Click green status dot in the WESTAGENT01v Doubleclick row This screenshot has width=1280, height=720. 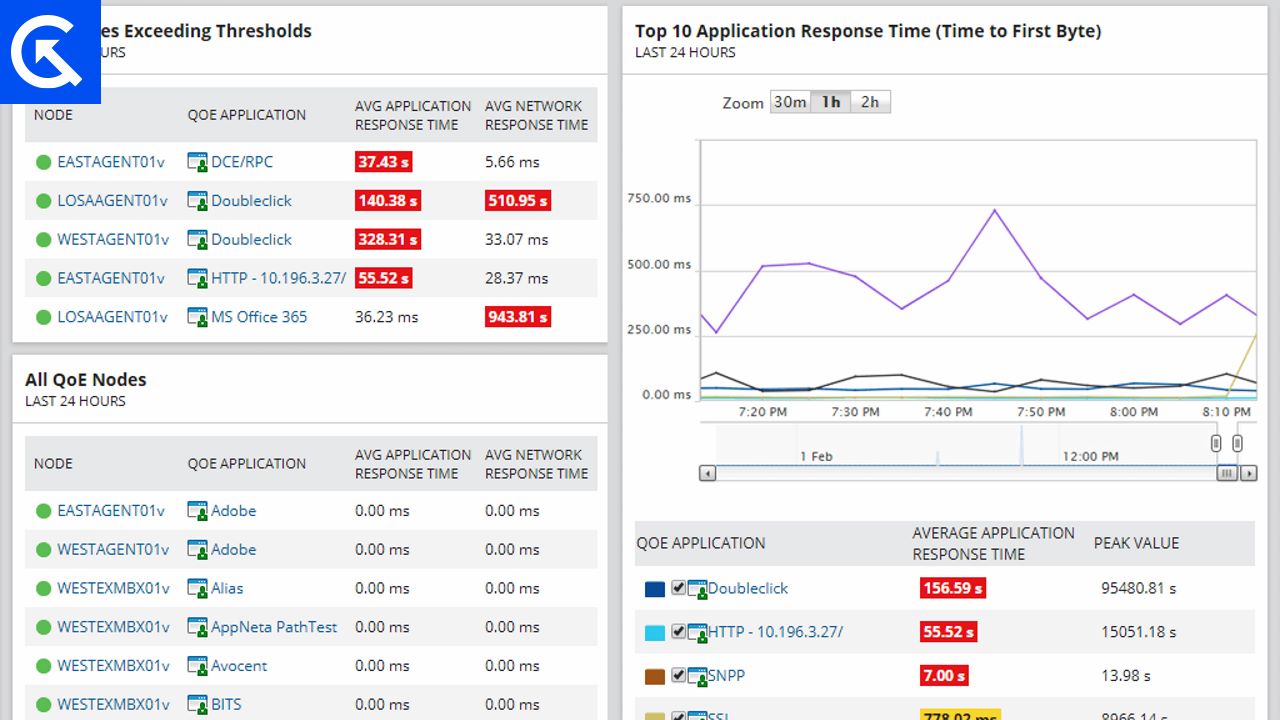[43, 240]
